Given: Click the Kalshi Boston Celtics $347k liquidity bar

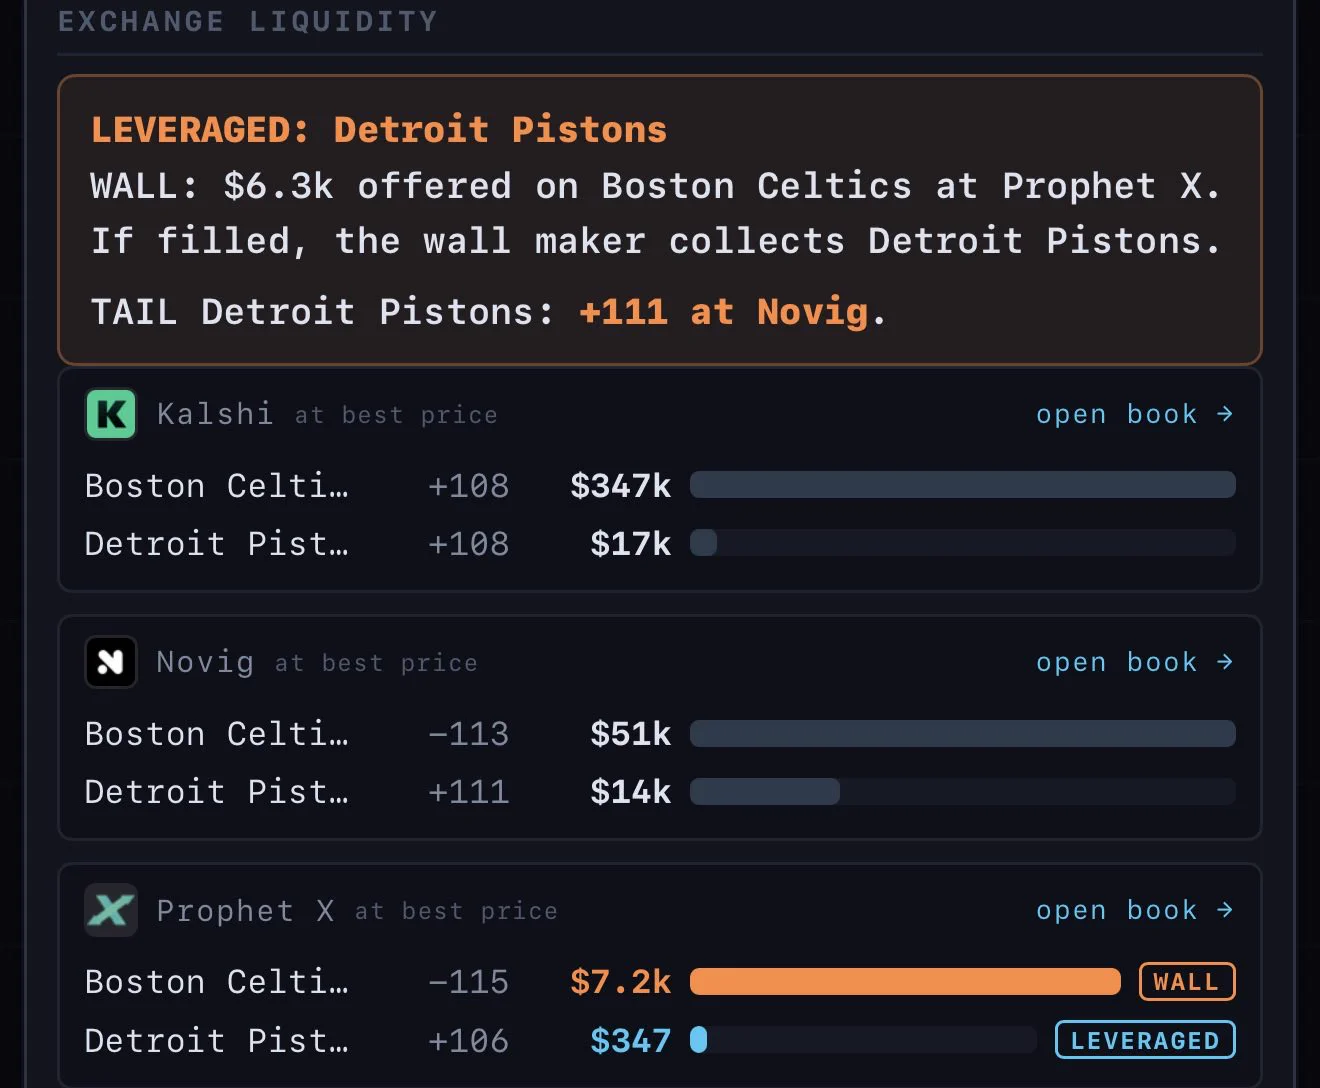Looking at the screenshot, I should pyautogui.click(x=963, y=485).
